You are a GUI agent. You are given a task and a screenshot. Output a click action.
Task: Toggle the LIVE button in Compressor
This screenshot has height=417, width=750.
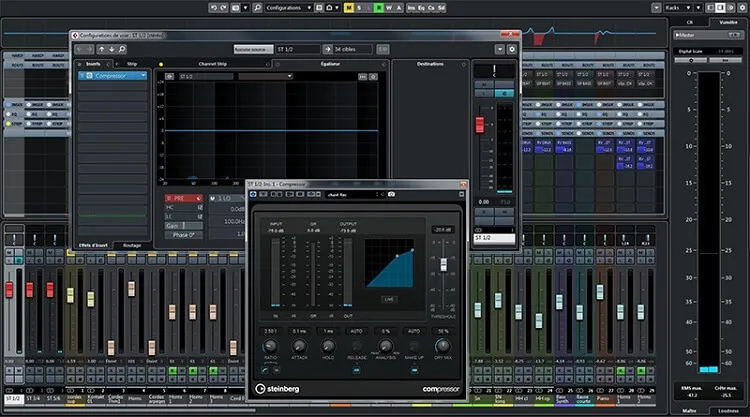point(387,299)
